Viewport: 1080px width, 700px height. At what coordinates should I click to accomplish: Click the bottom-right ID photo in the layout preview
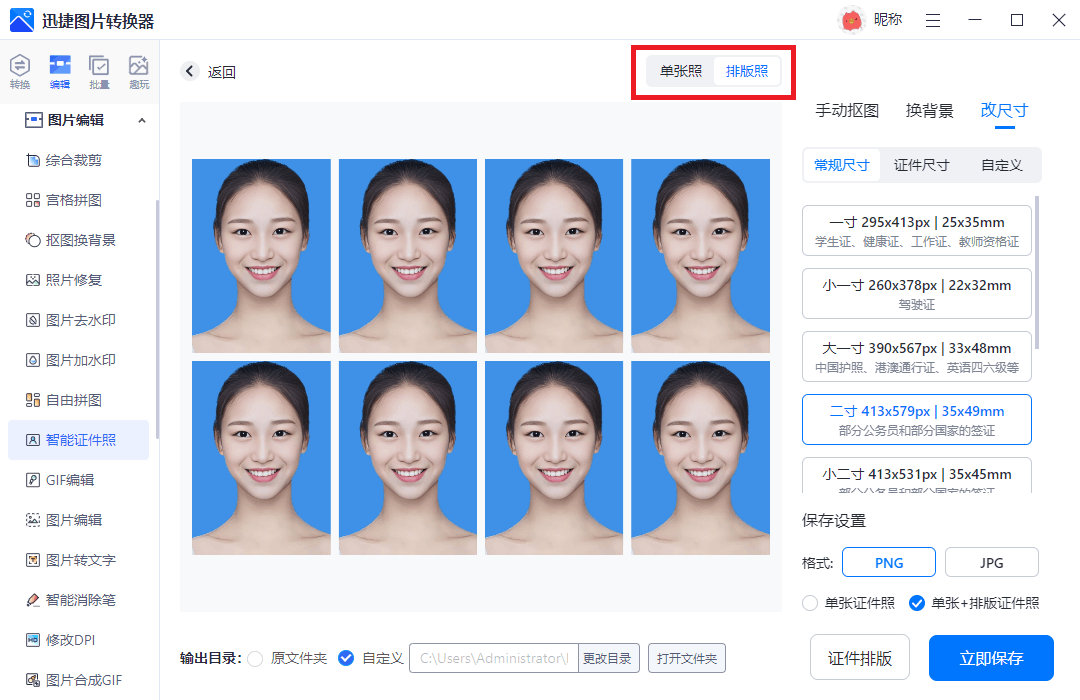click(700, 457)
